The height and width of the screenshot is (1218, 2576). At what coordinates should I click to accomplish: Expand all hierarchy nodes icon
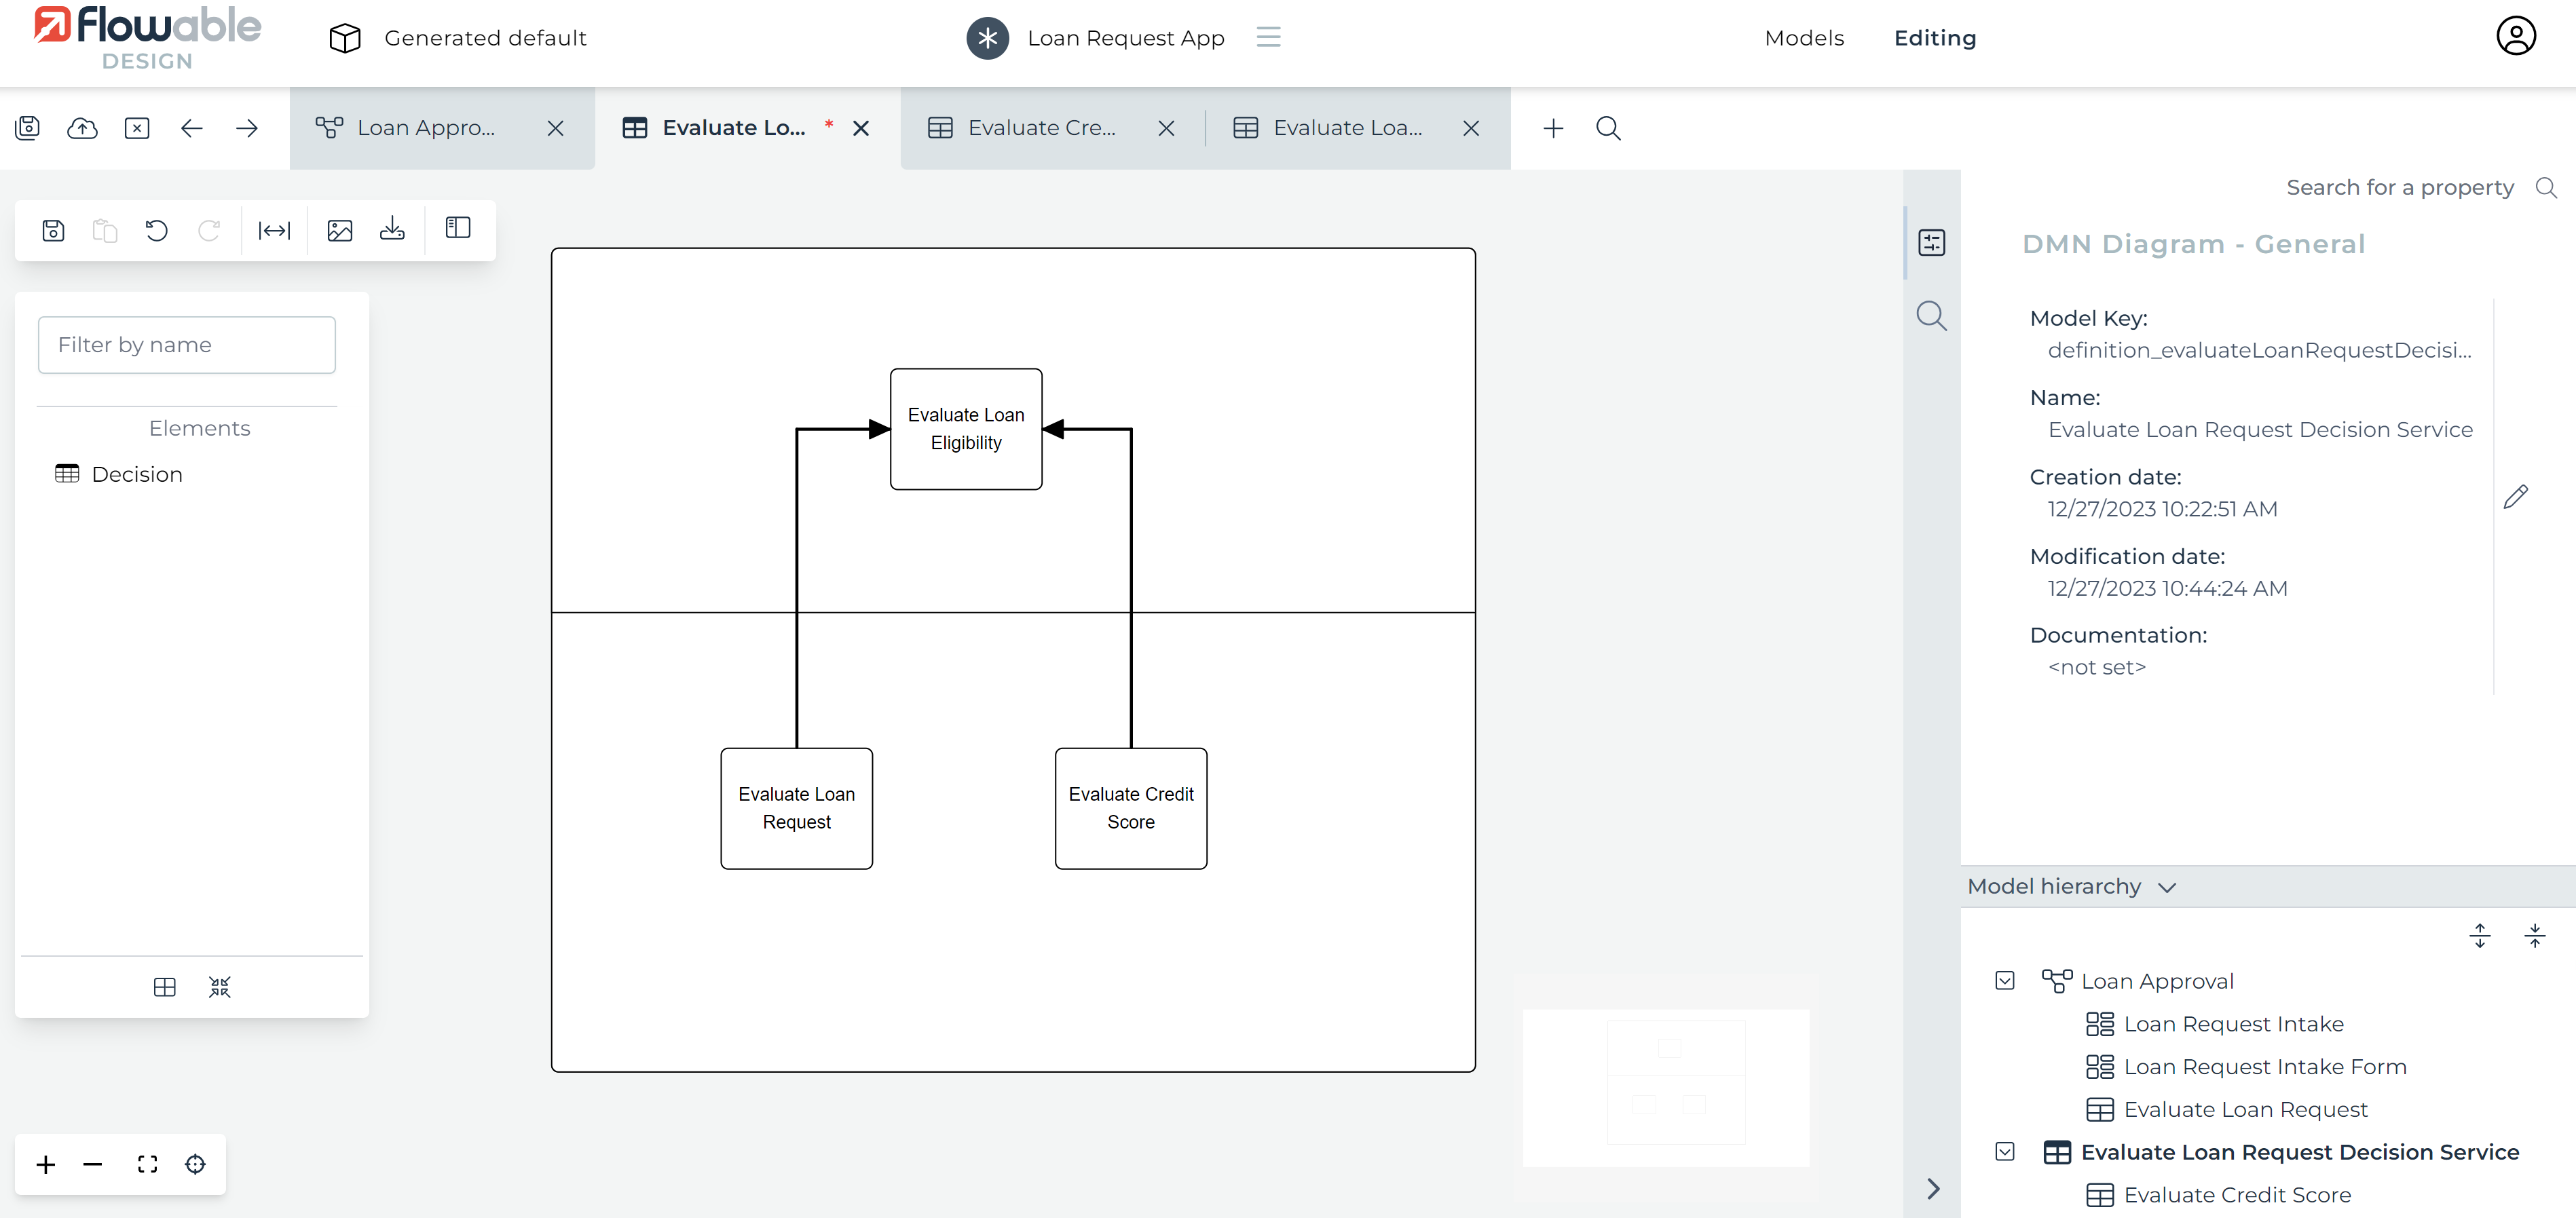pyautogui.click(x=2480, y=936)
